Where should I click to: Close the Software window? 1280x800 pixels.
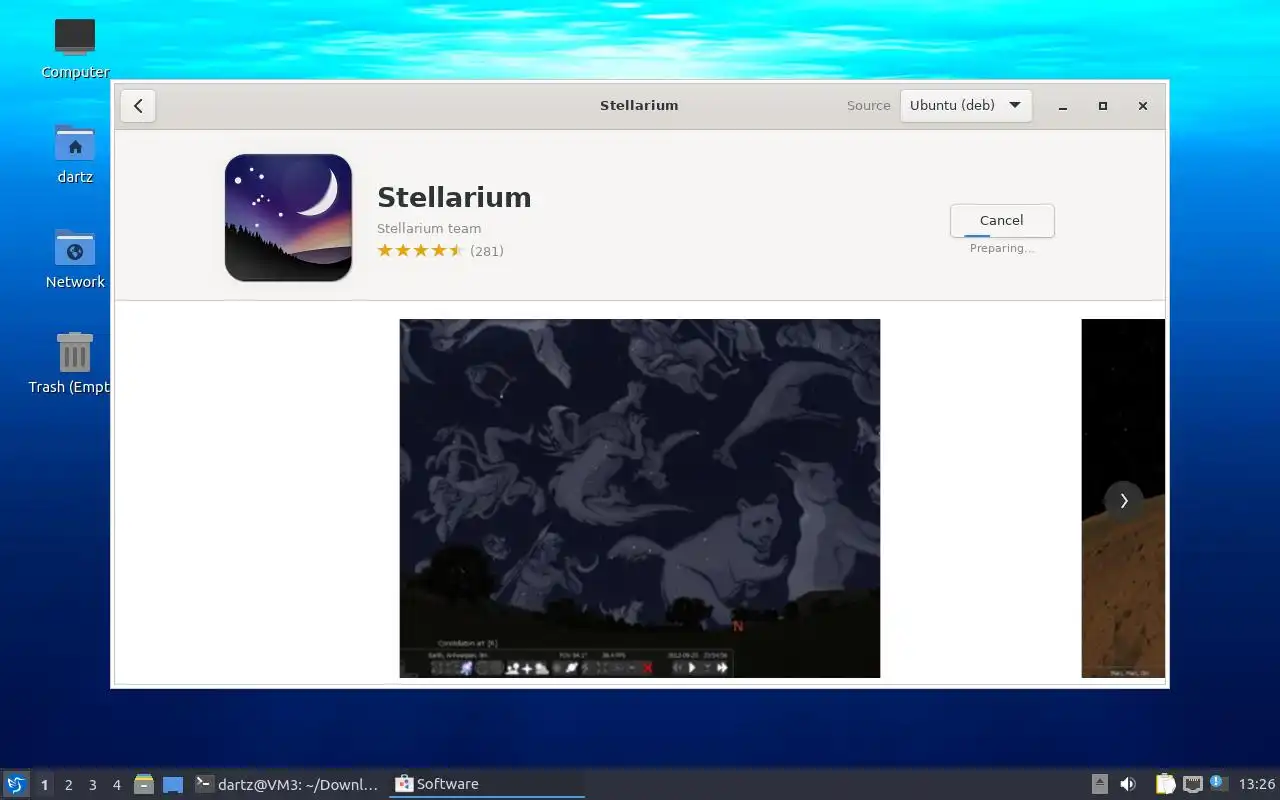pyautogui.click(x=1143, y=106)
